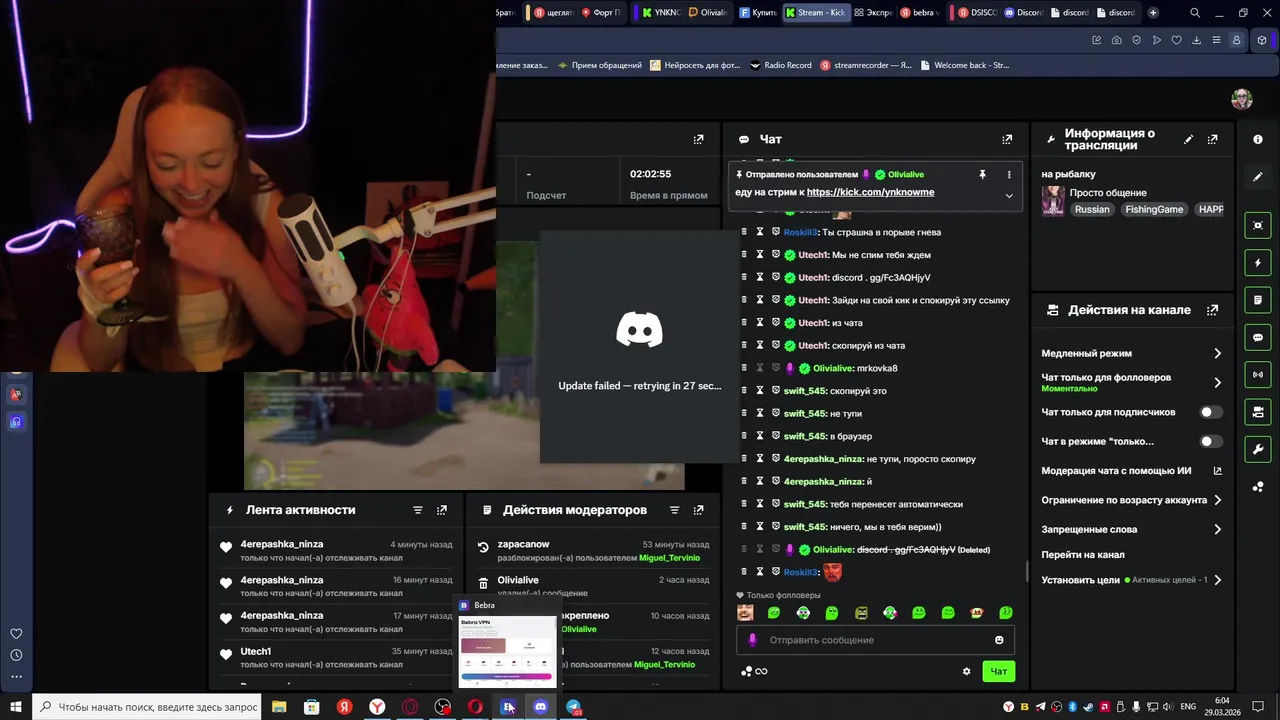Image resolution: width=1280 pixels, height=720 pixels.
Task: Open AI chat moderation external link
Action: click(1217, 471)
